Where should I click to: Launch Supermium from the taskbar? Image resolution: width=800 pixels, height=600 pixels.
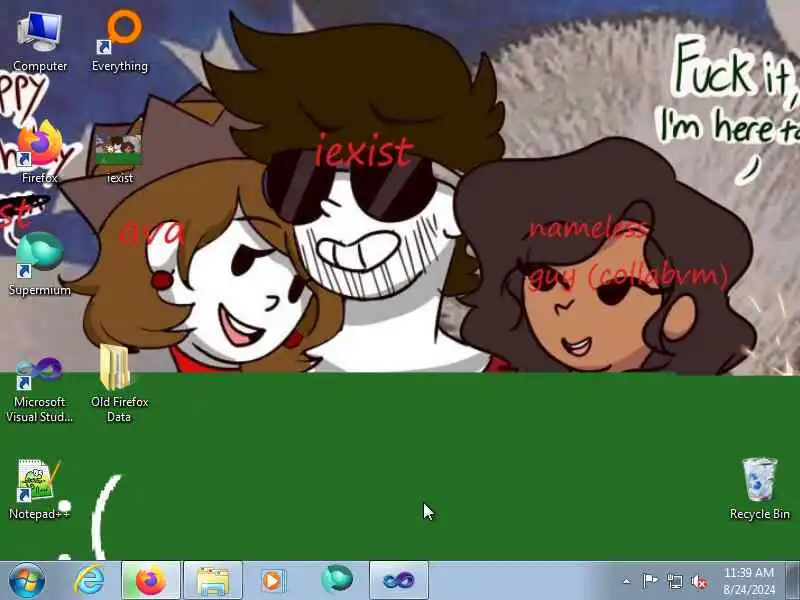pyautogui.click(x=337, y=581)
